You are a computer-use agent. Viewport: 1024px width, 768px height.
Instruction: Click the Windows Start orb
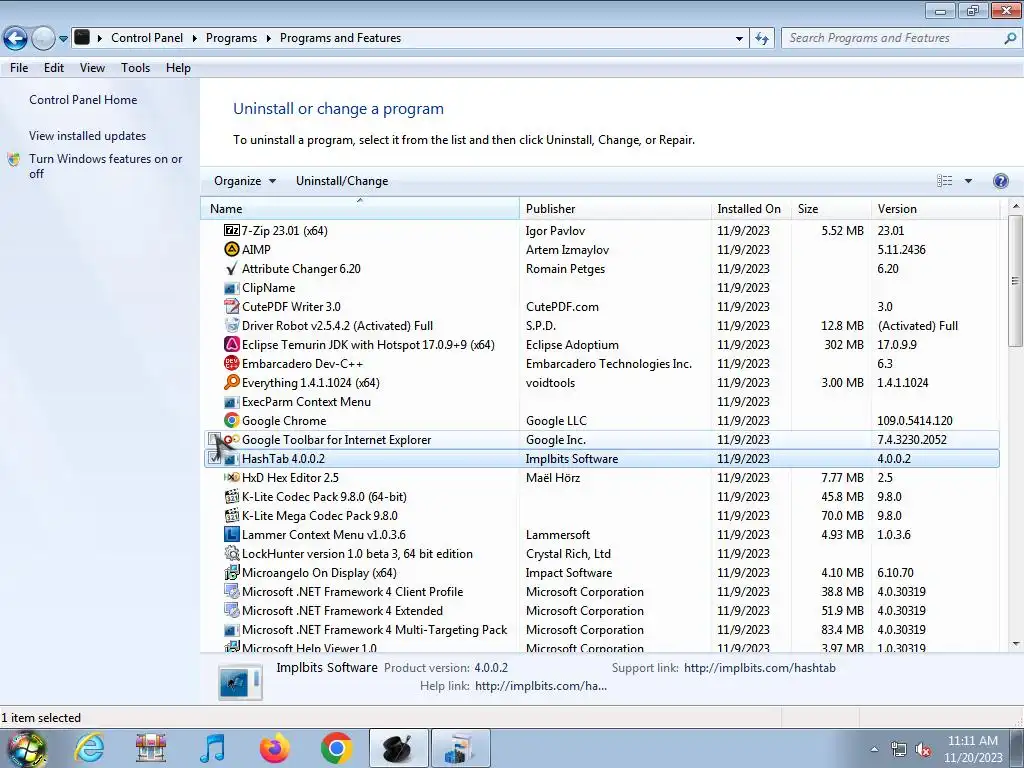tap(27, 748)
